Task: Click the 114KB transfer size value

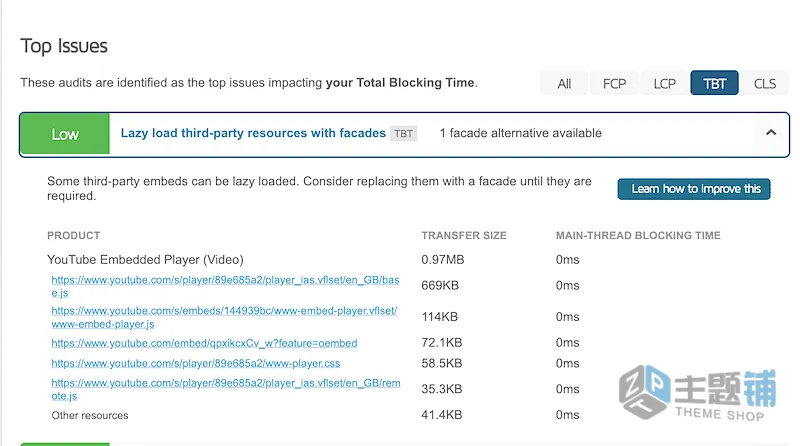Action: 439,317
